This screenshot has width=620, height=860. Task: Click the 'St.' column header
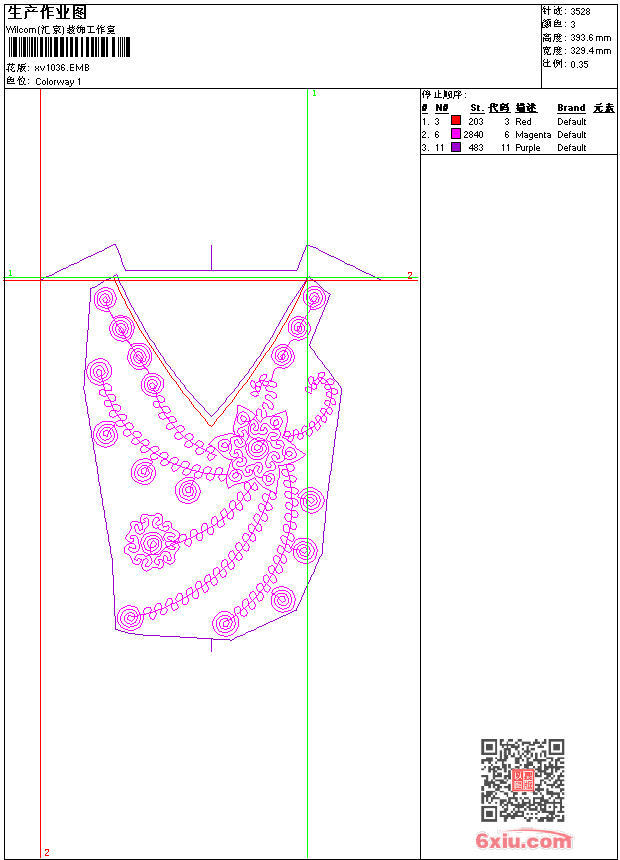click(477, 108)
